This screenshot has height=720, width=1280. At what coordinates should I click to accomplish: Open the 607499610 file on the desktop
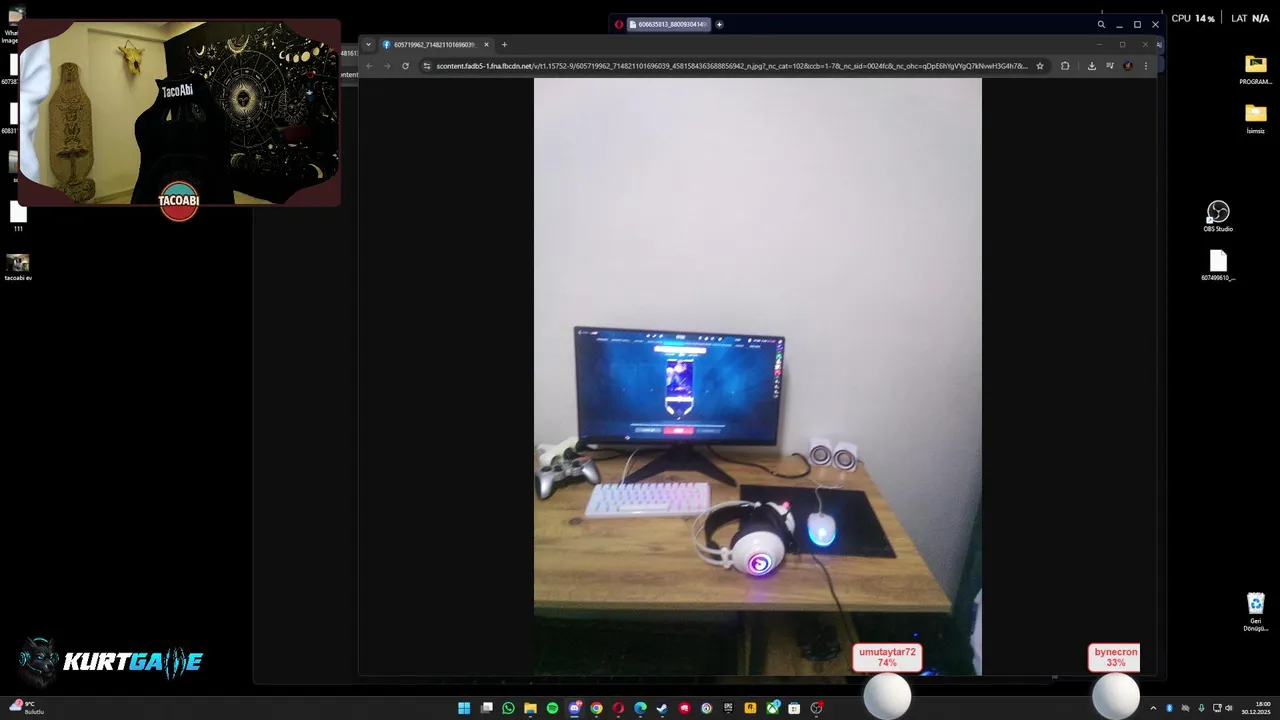1218,265
